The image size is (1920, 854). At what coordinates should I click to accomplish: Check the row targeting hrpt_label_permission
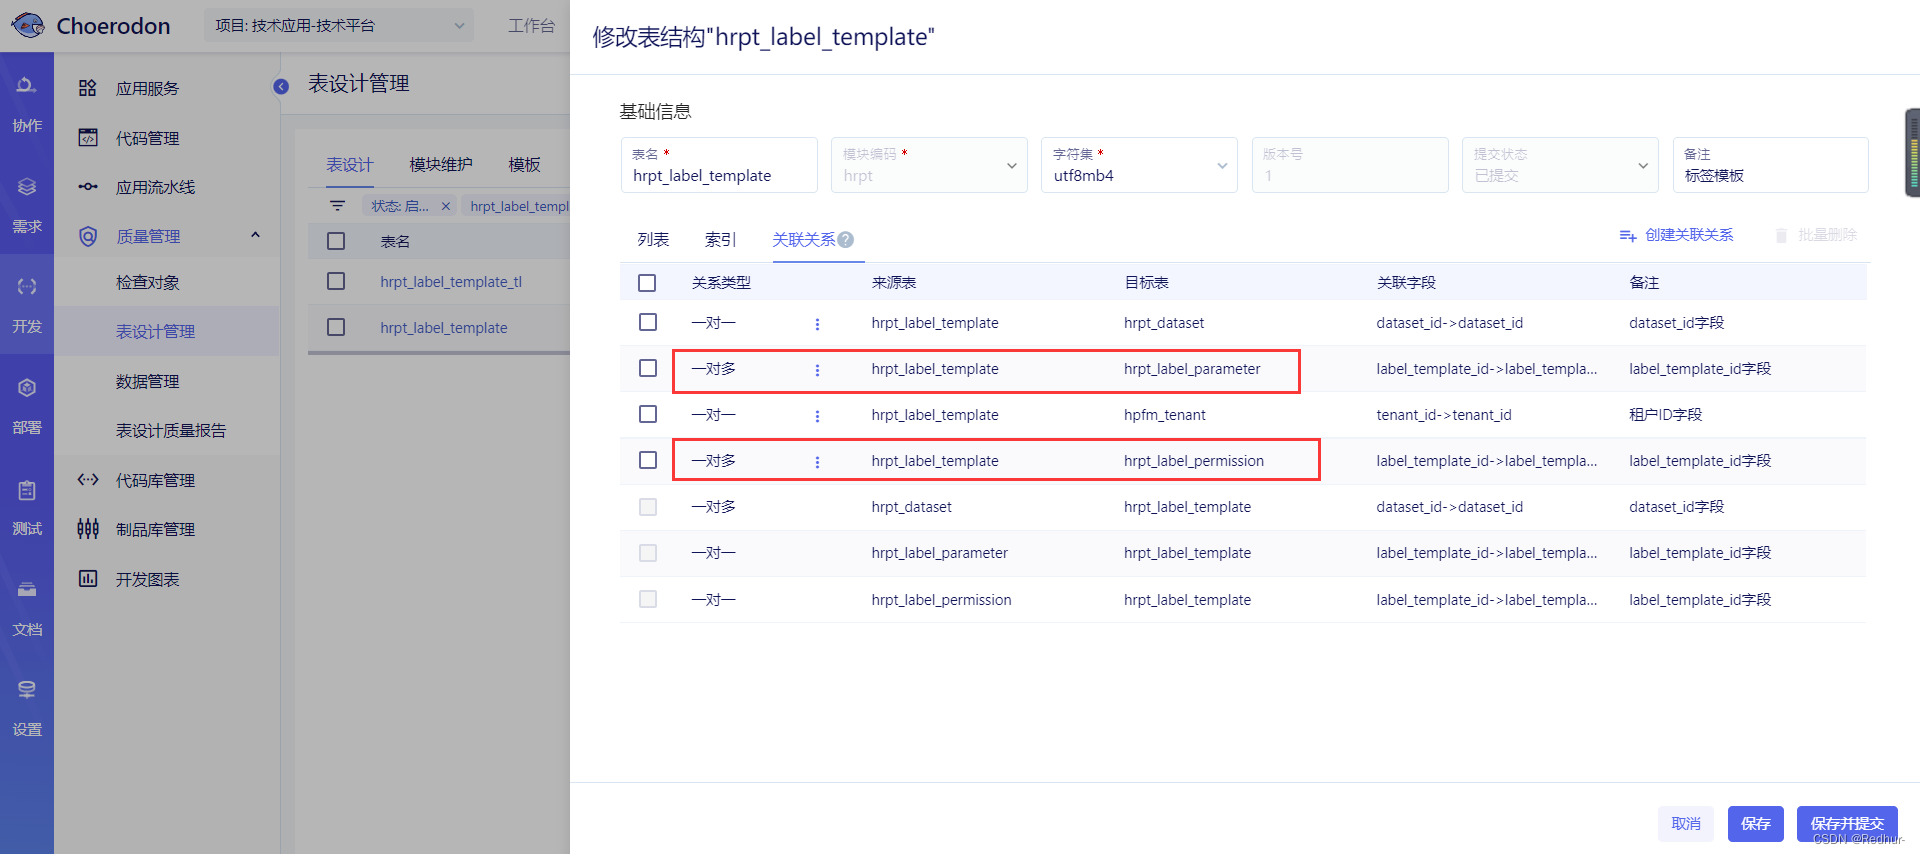click(648, 460)
